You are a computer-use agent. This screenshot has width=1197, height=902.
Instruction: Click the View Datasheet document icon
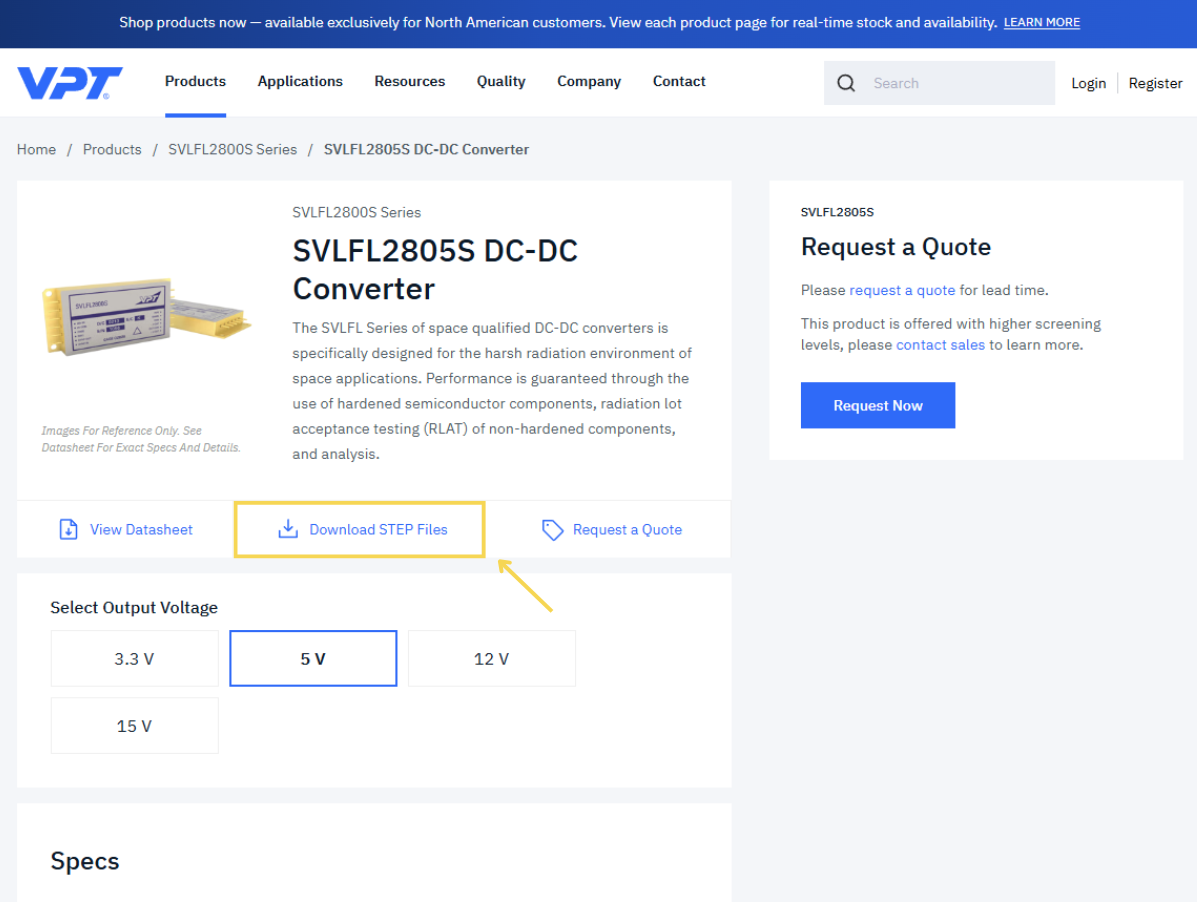(68, 529)
